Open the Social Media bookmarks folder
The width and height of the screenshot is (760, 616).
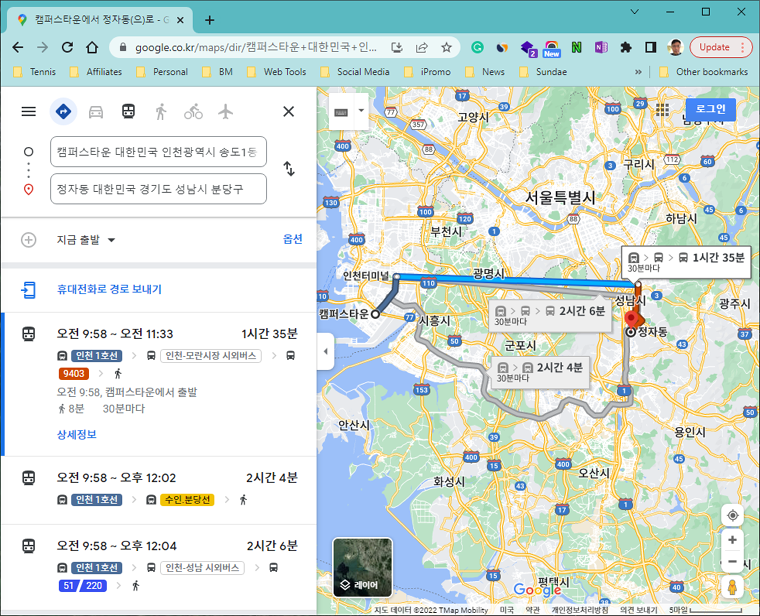[x=355, y=72]
